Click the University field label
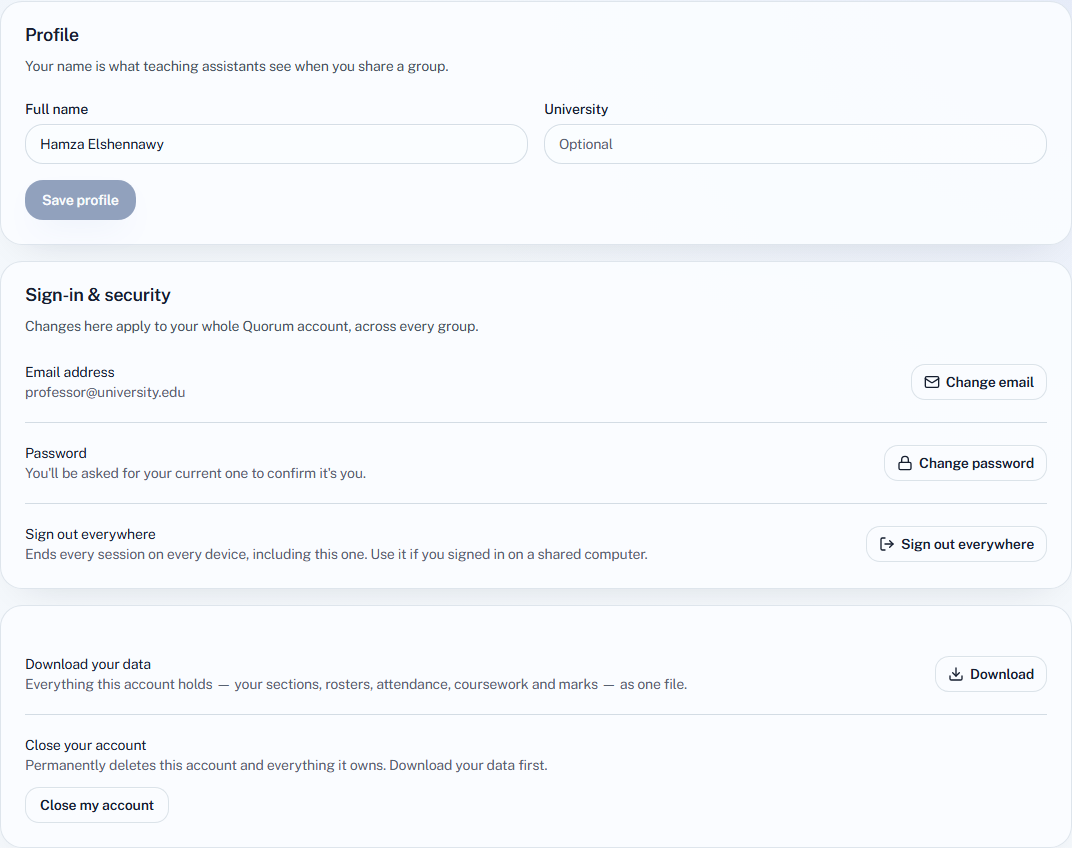 pyautogui.click(x=576, y=109)
